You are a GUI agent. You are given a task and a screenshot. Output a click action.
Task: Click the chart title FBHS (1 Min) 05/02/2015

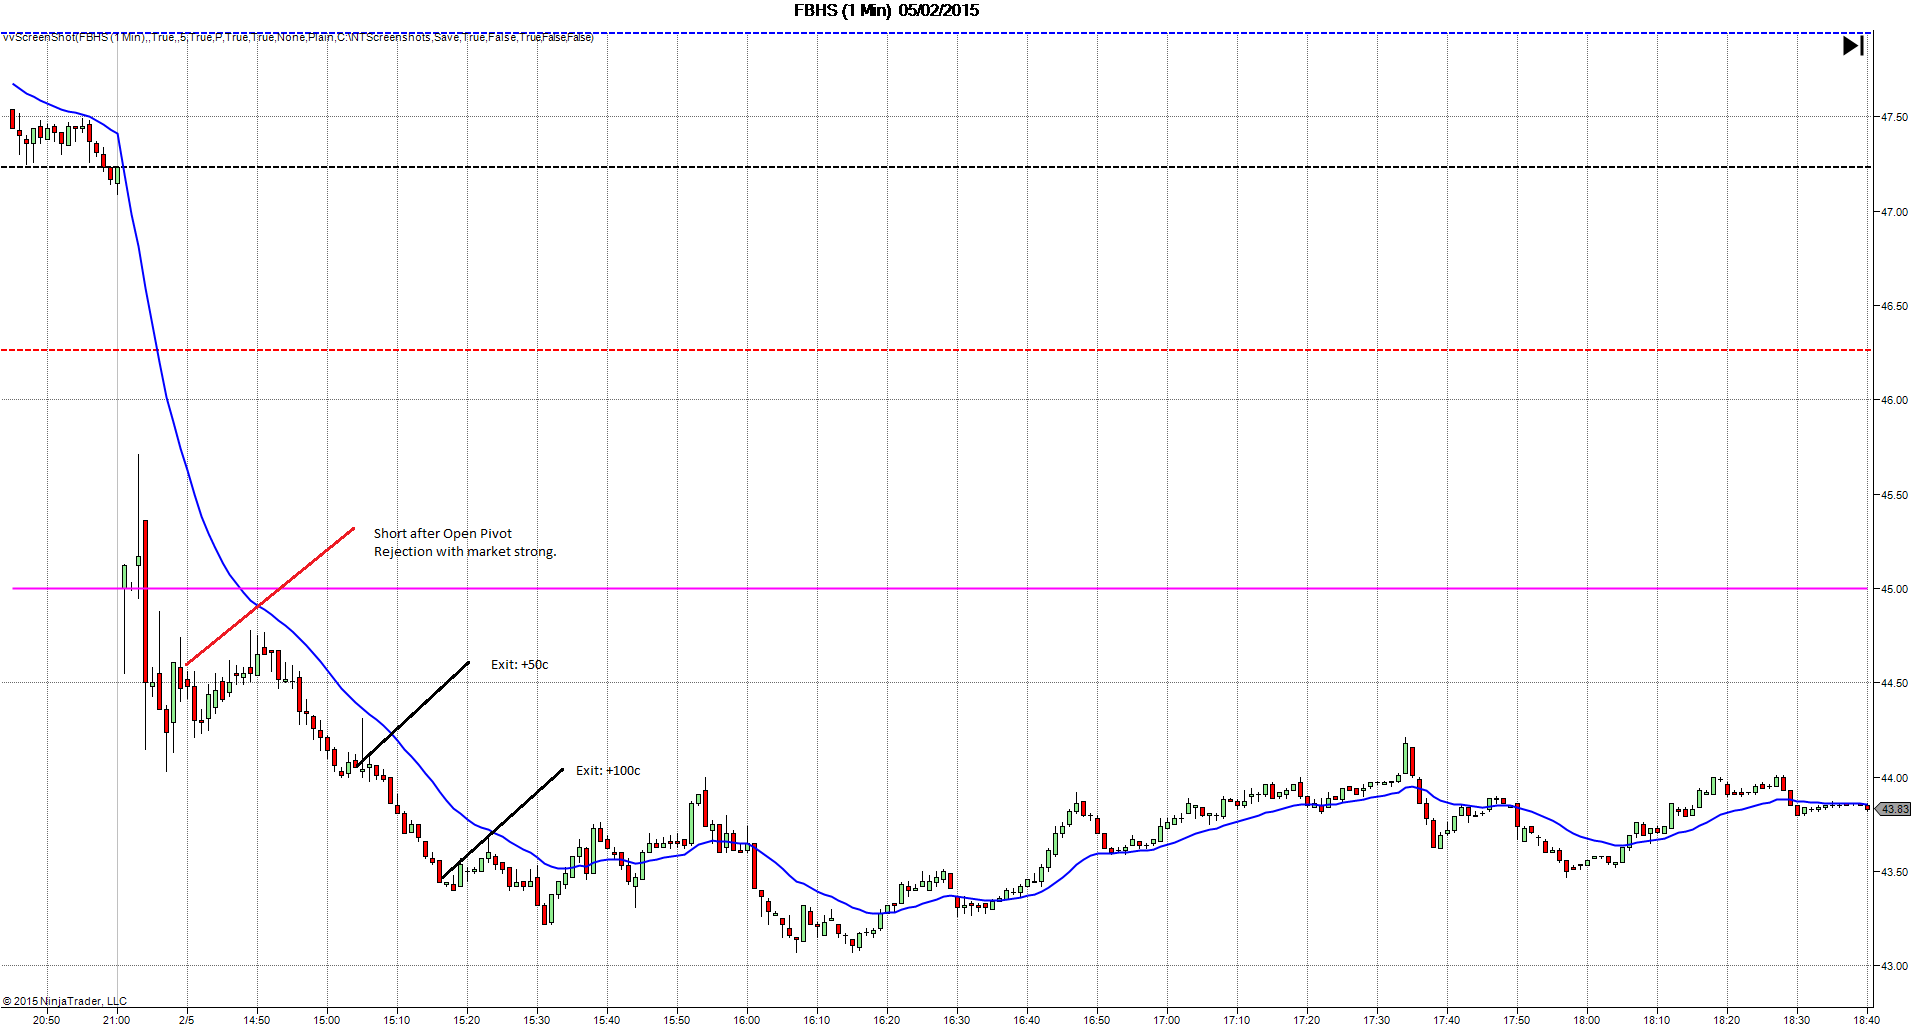pos(887,11)
